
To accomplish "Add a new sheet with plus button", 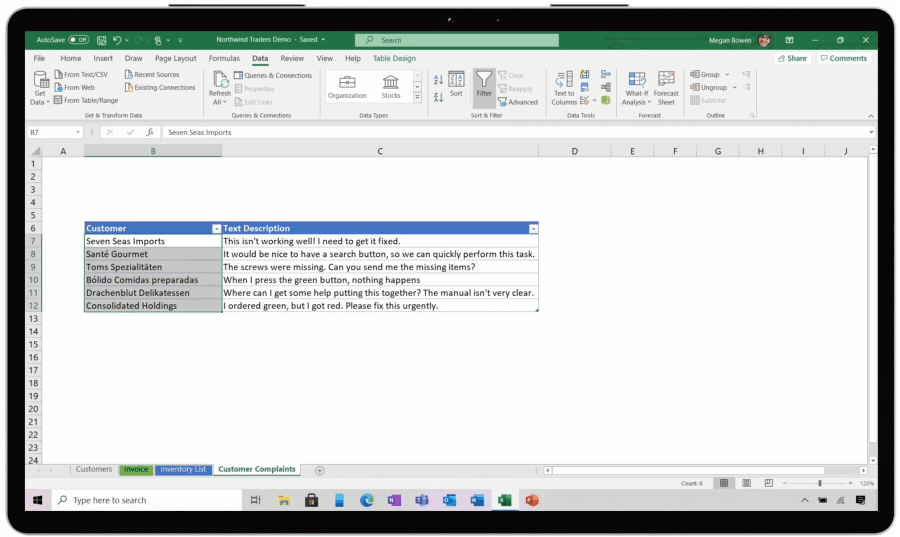I will point(320,470).
